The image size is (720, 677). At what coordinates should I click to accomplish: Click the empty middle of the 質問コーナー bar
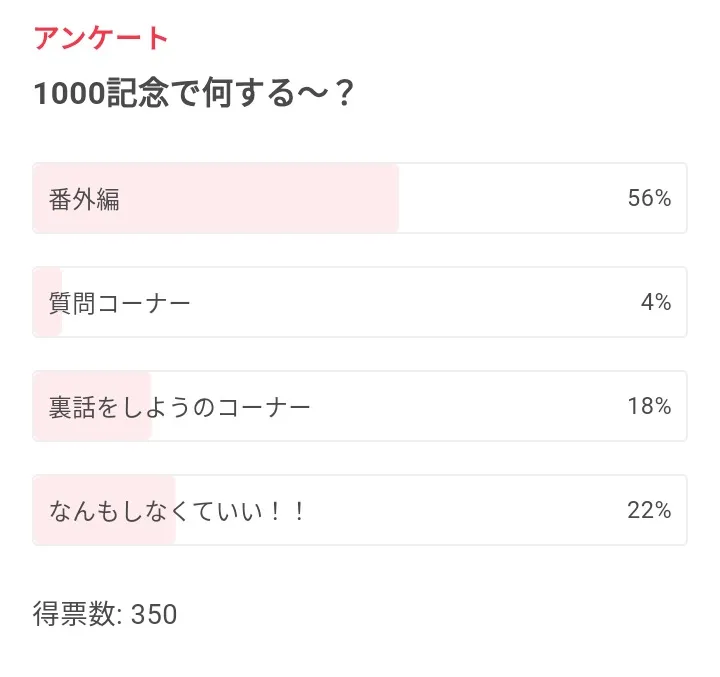tap(400, 303)
